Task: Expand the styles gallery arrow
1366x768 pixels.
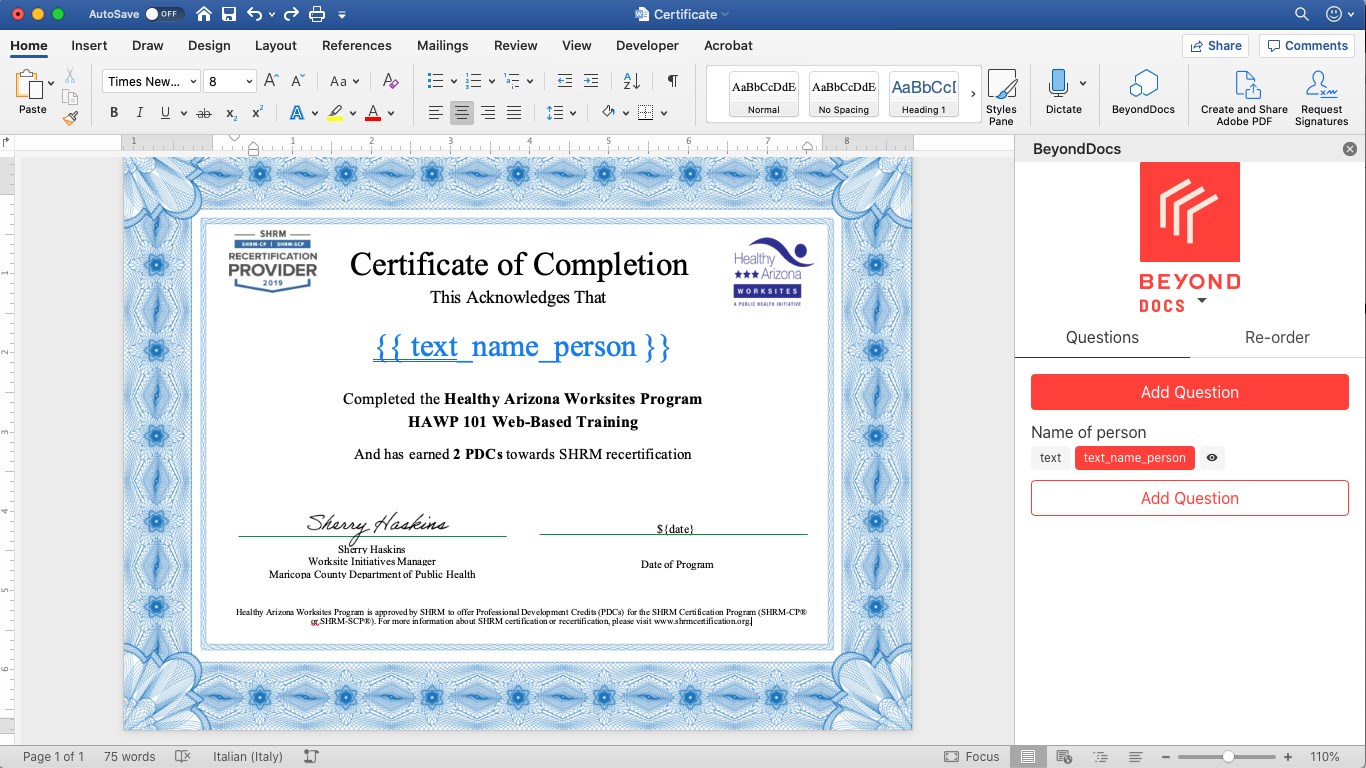Action: point(973,94)
